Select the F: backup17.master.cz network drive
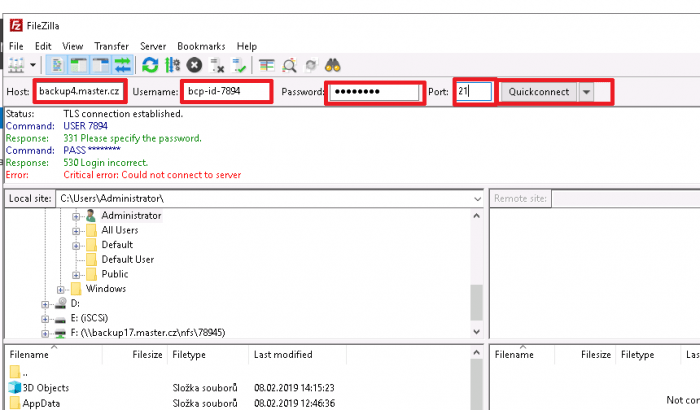Viewport: 700px width, 410px height. pyautogui.click(x=148, y=333)
